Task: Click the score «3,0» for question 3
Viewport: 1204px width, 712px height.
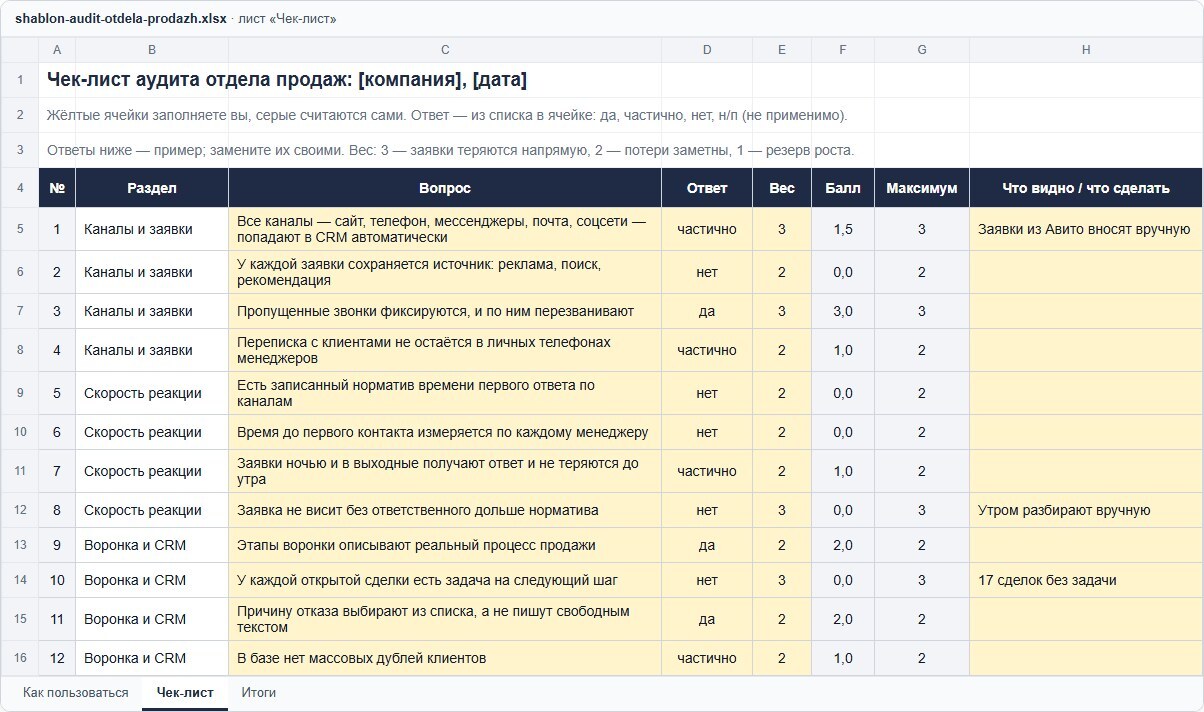Action: [843, 311]
